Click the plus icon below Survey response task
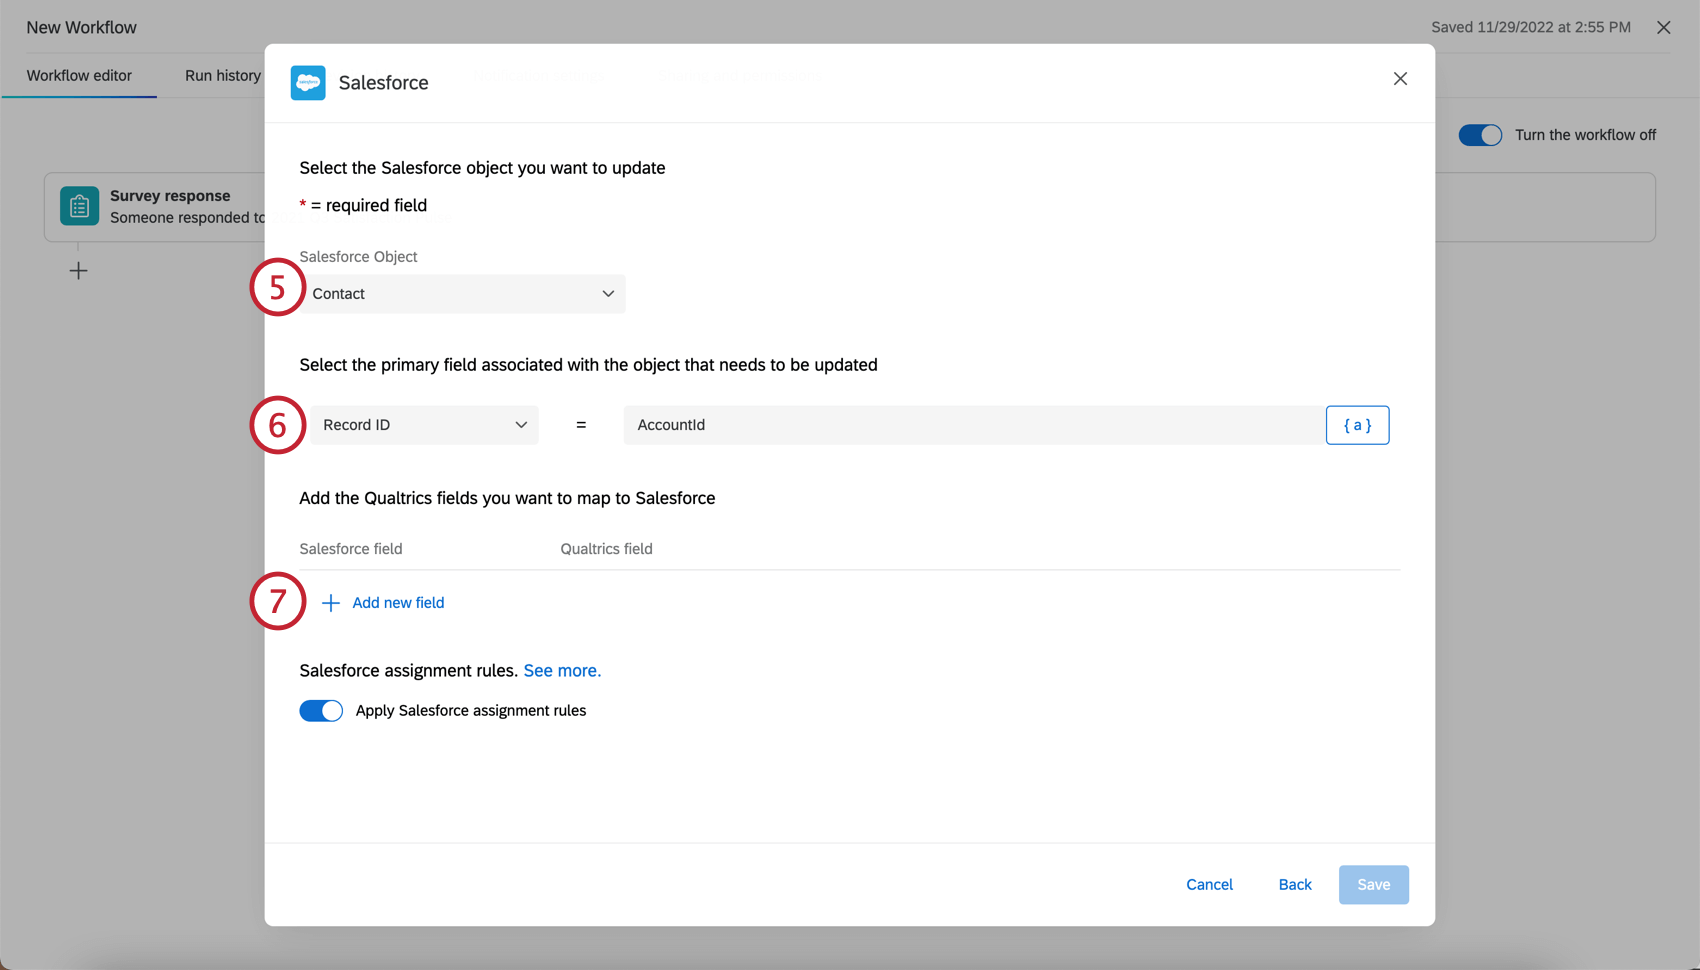This screenshot has height=970, width=1700. tap(78, 270)
